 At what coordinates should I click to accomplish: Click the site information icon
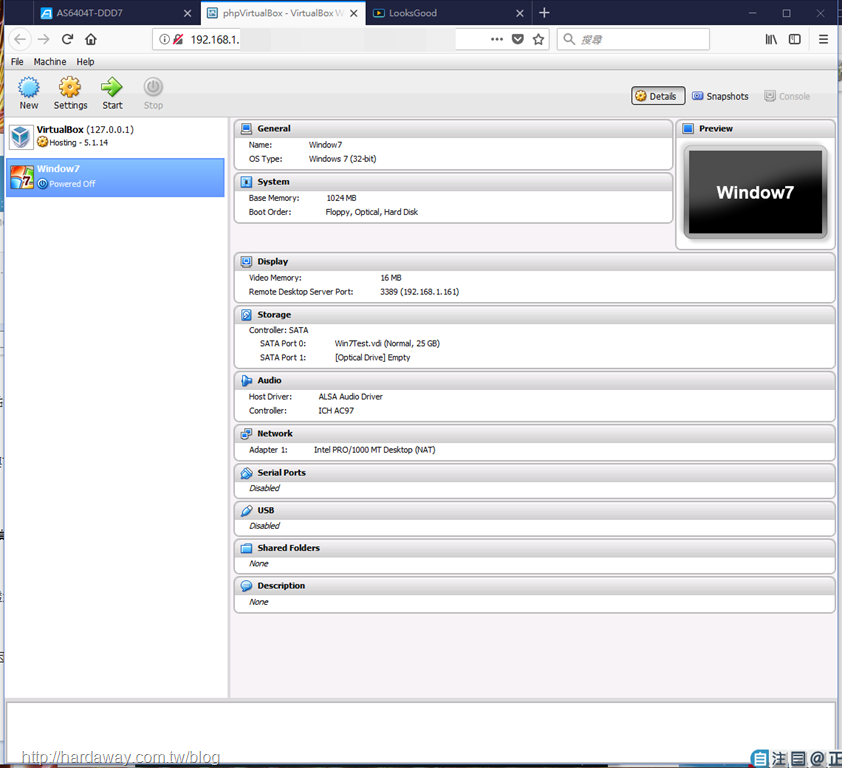click(164, 39)
